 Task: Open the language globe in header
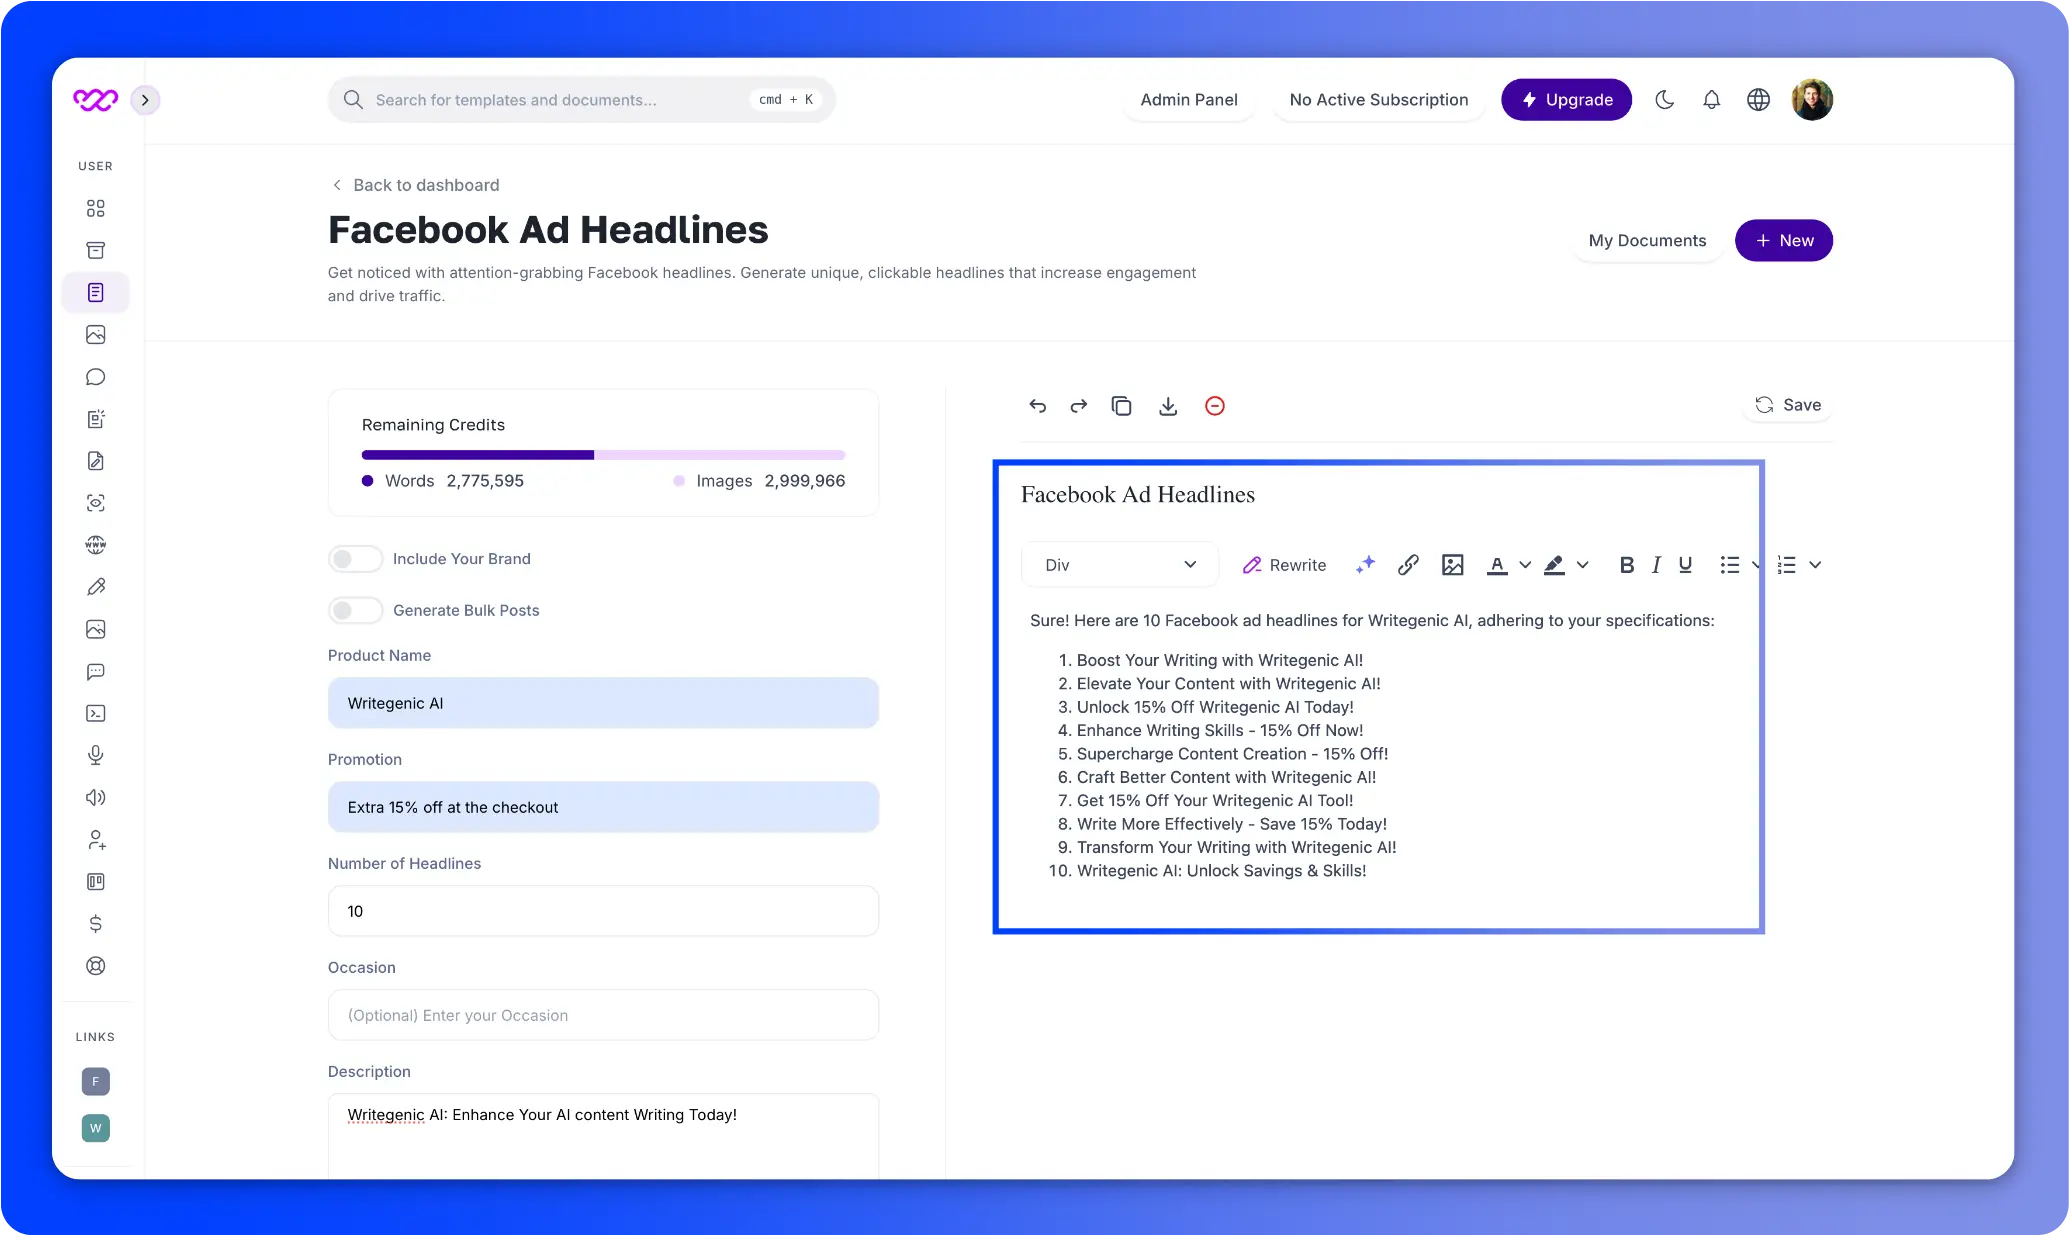[1758, 100]
